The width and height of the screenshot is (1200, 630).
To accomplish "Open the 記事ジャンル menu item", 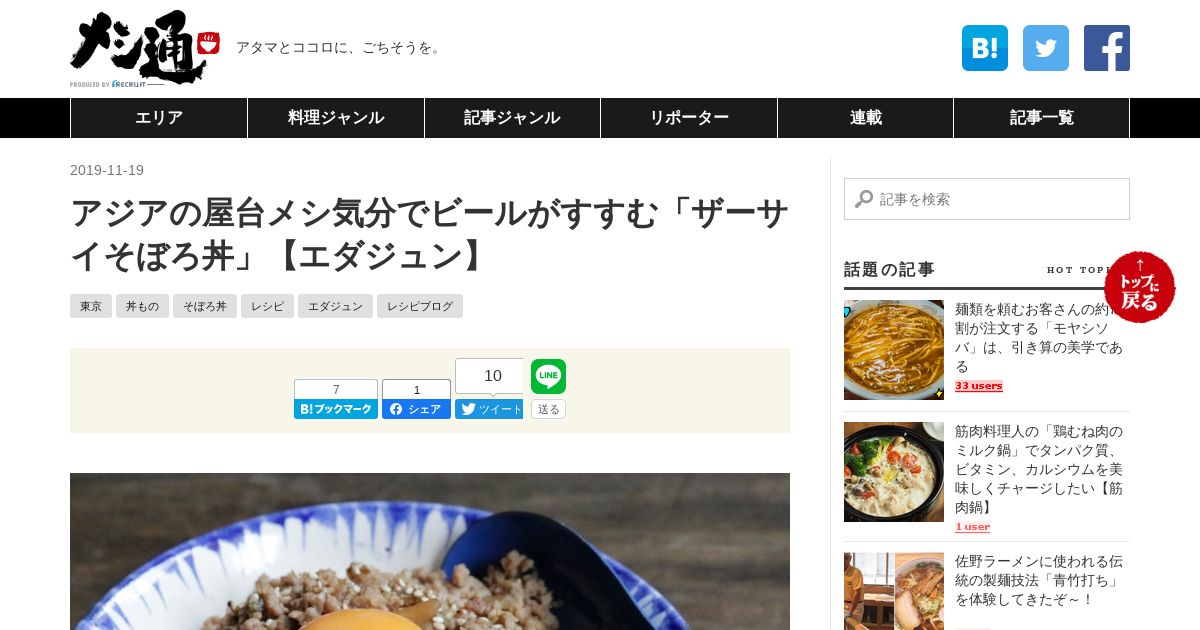I will (x=512, y=118).
